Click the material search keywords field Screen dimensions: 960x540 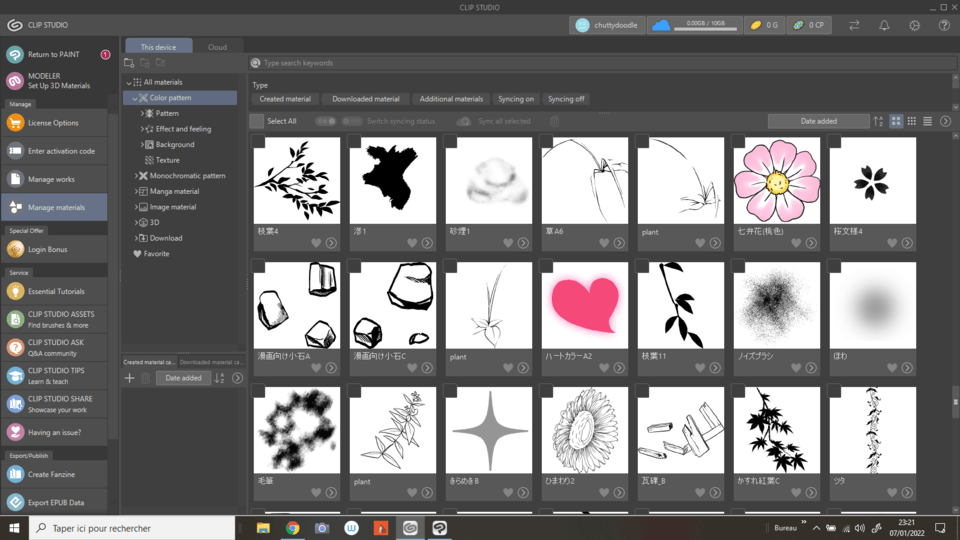point(603,63)
